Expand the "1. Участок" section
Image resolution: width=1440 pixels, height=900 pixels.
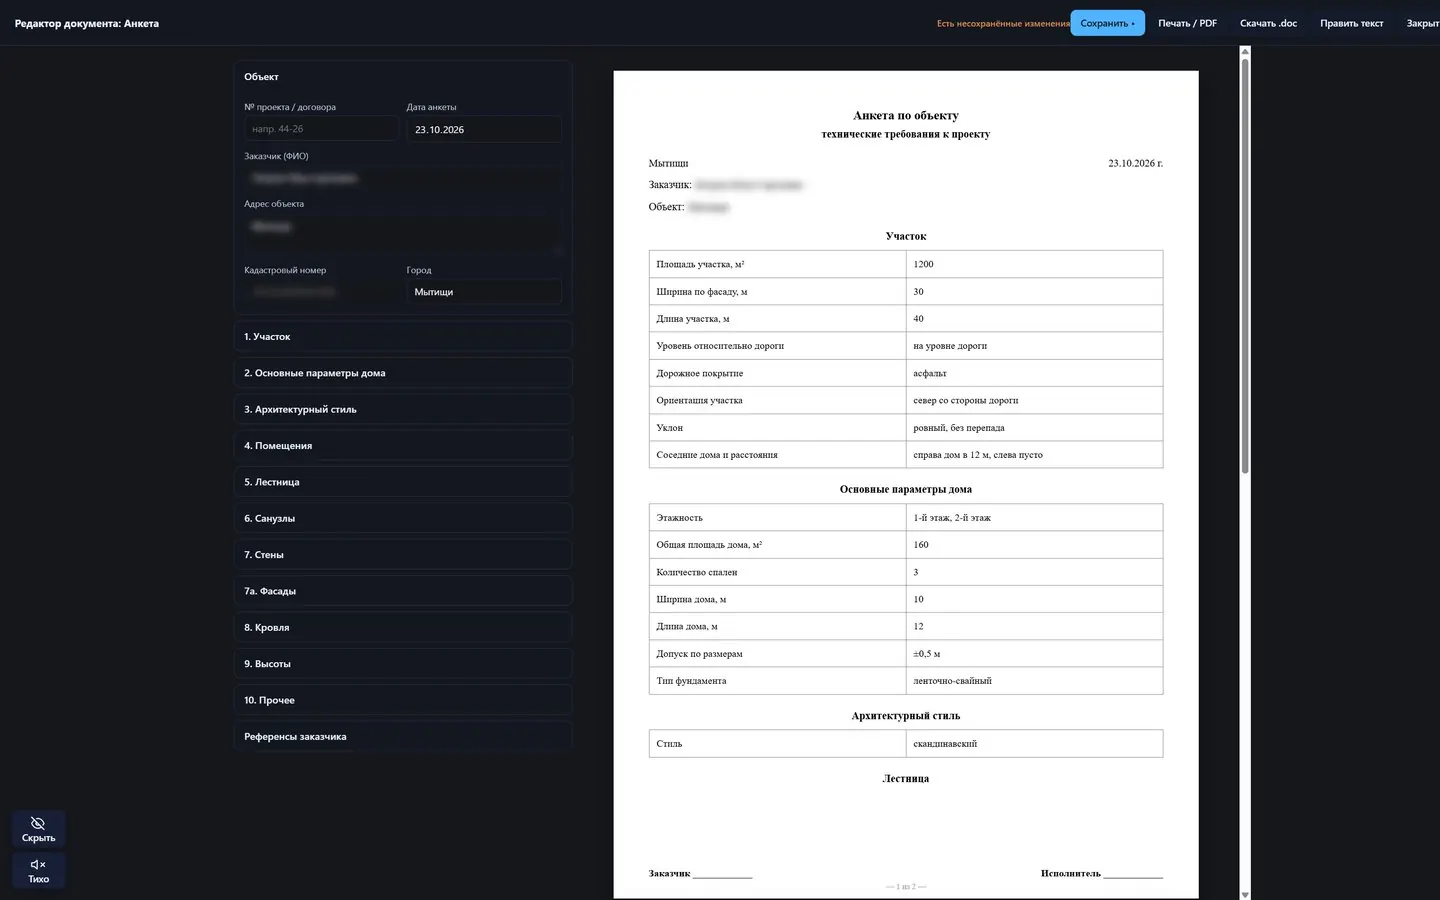tap(403, 337)
